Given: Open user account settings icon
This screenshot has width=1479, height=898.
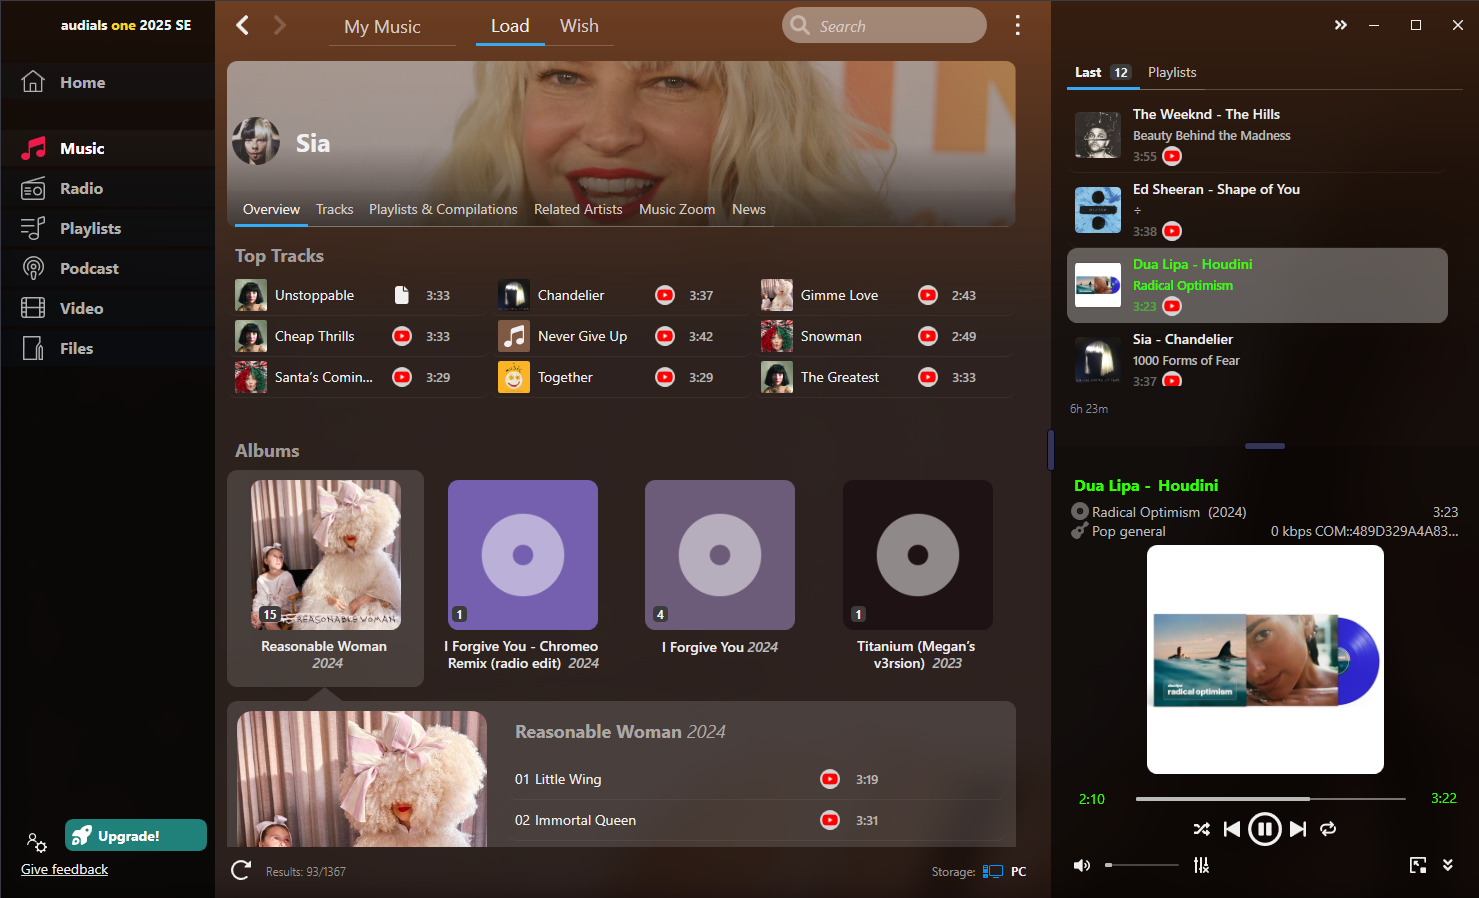Looking at the screenshot, I should (x=37, y=842).
